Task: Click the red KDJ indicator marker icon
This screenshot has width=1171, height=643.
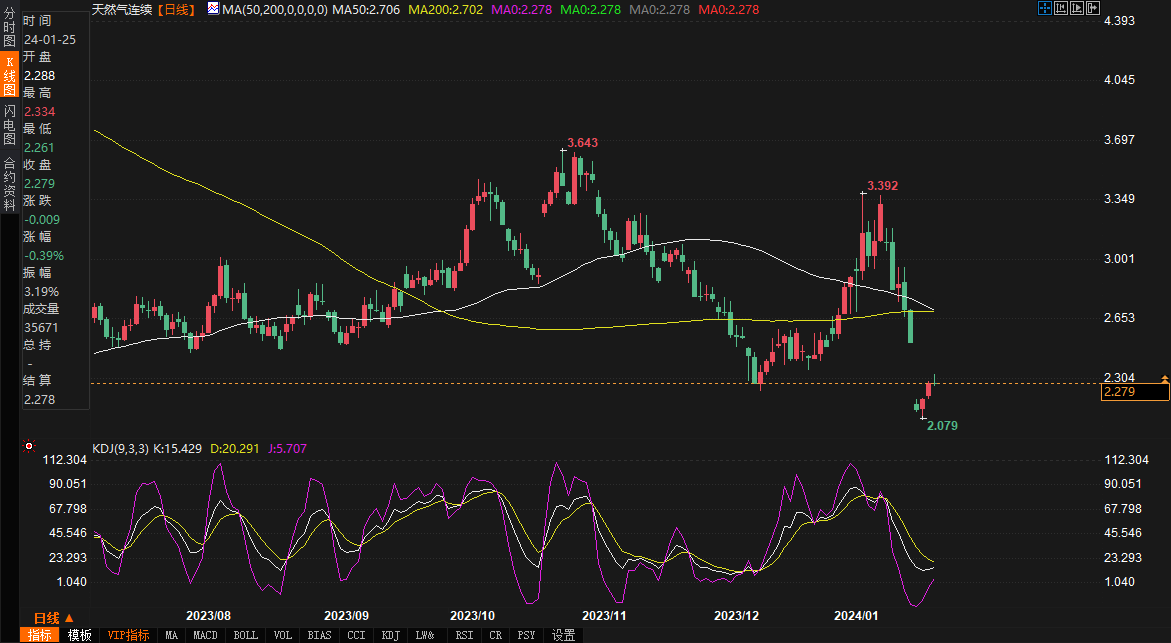Action: (x=29, y=447)
